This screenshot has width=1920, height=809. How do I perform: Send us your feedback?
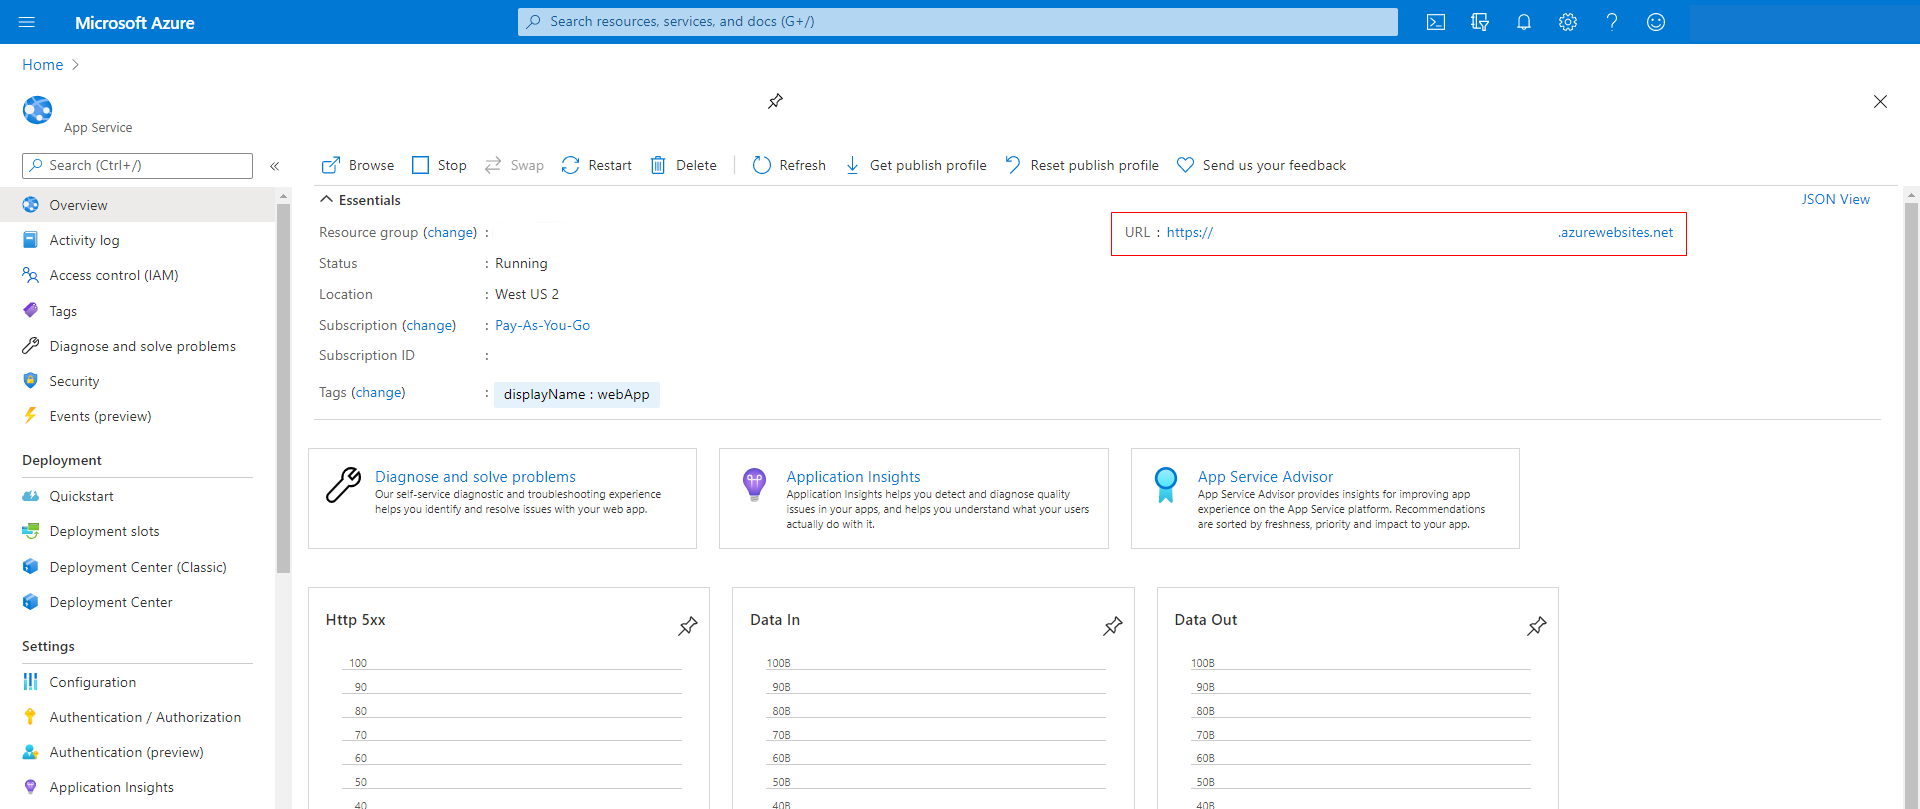click(1262, 165)
